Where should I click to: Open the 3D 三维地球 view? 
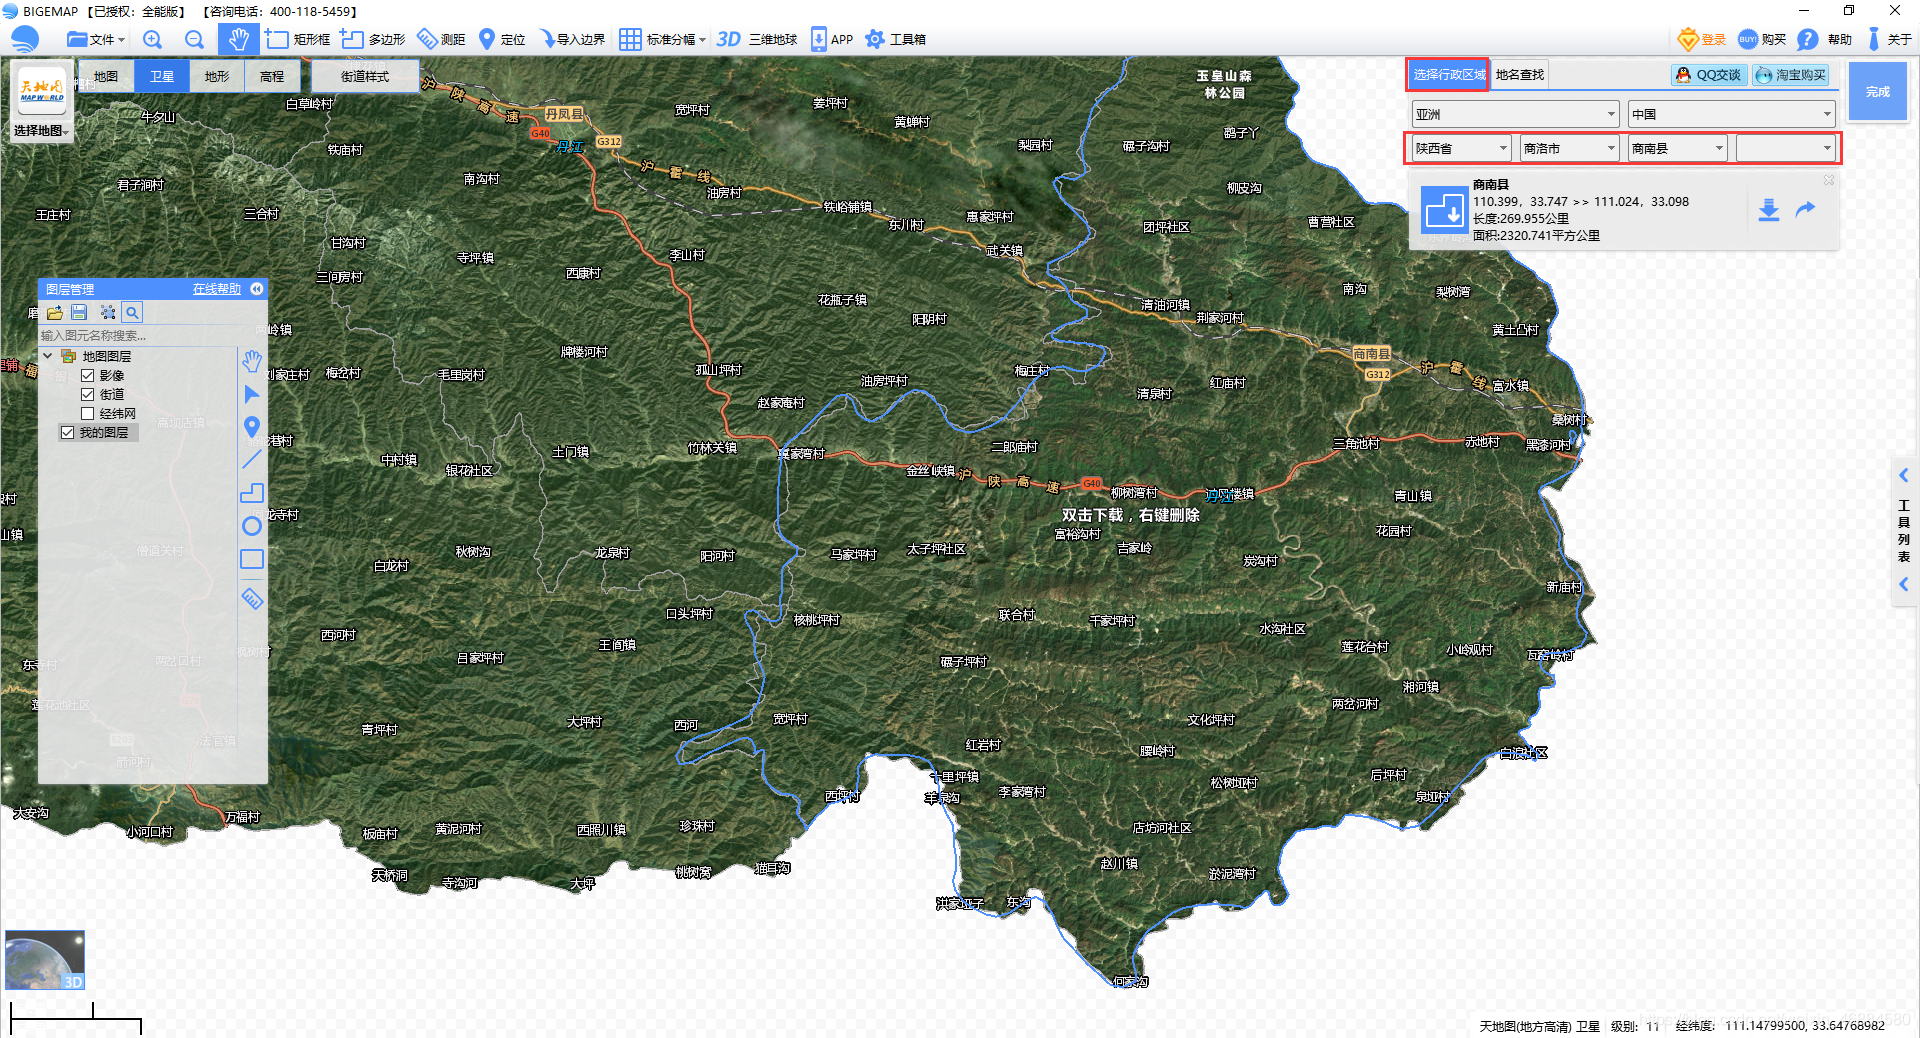[x=757, y=39]
